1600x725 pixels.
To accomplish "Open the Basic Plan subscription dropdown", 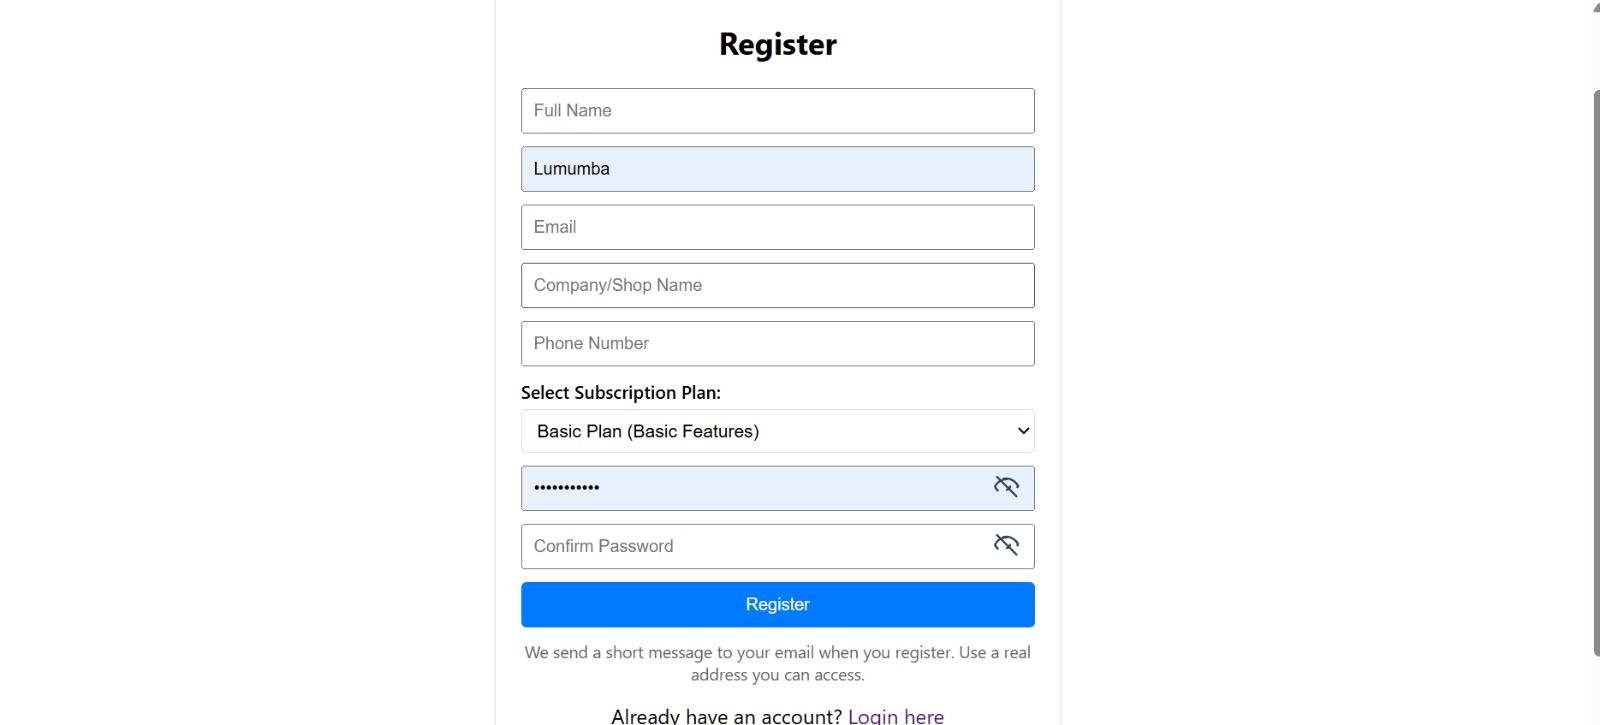I will pyautogui.click(x=777, y=431).
